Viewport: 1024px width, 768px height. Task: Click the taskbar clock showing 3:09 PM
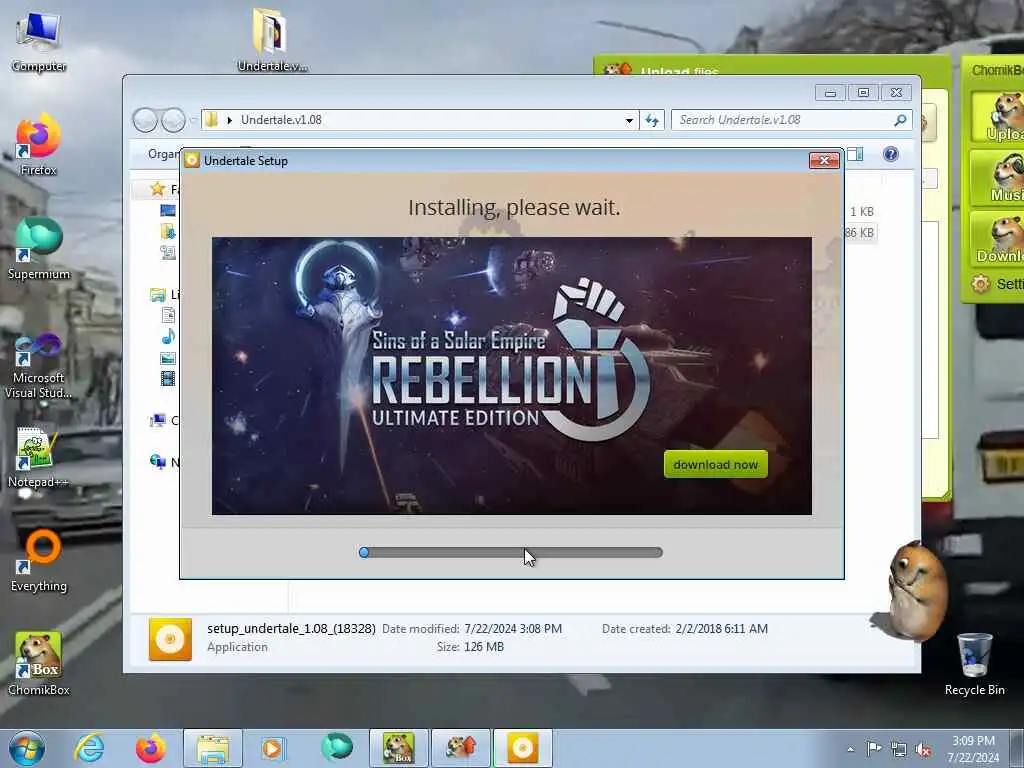[x=973, y=749]
